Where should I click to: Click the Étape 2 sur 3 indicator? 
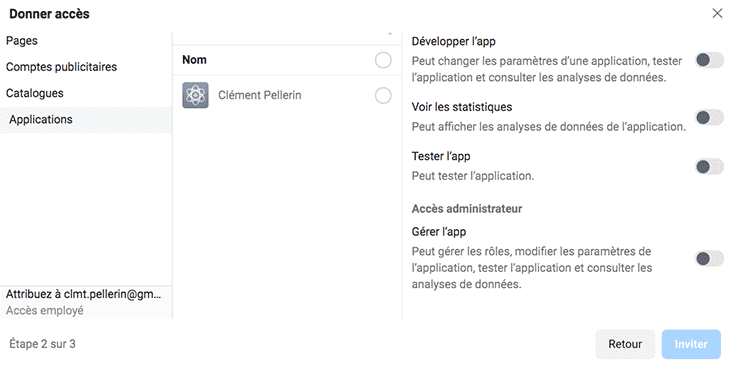[x=42, y=344]
